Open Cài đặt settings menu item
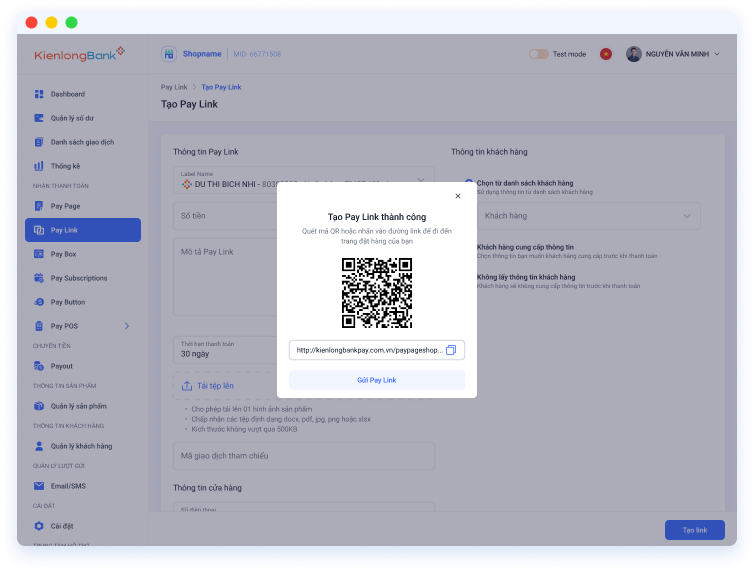This screenshot has width=754, height=573. [83, 526]
